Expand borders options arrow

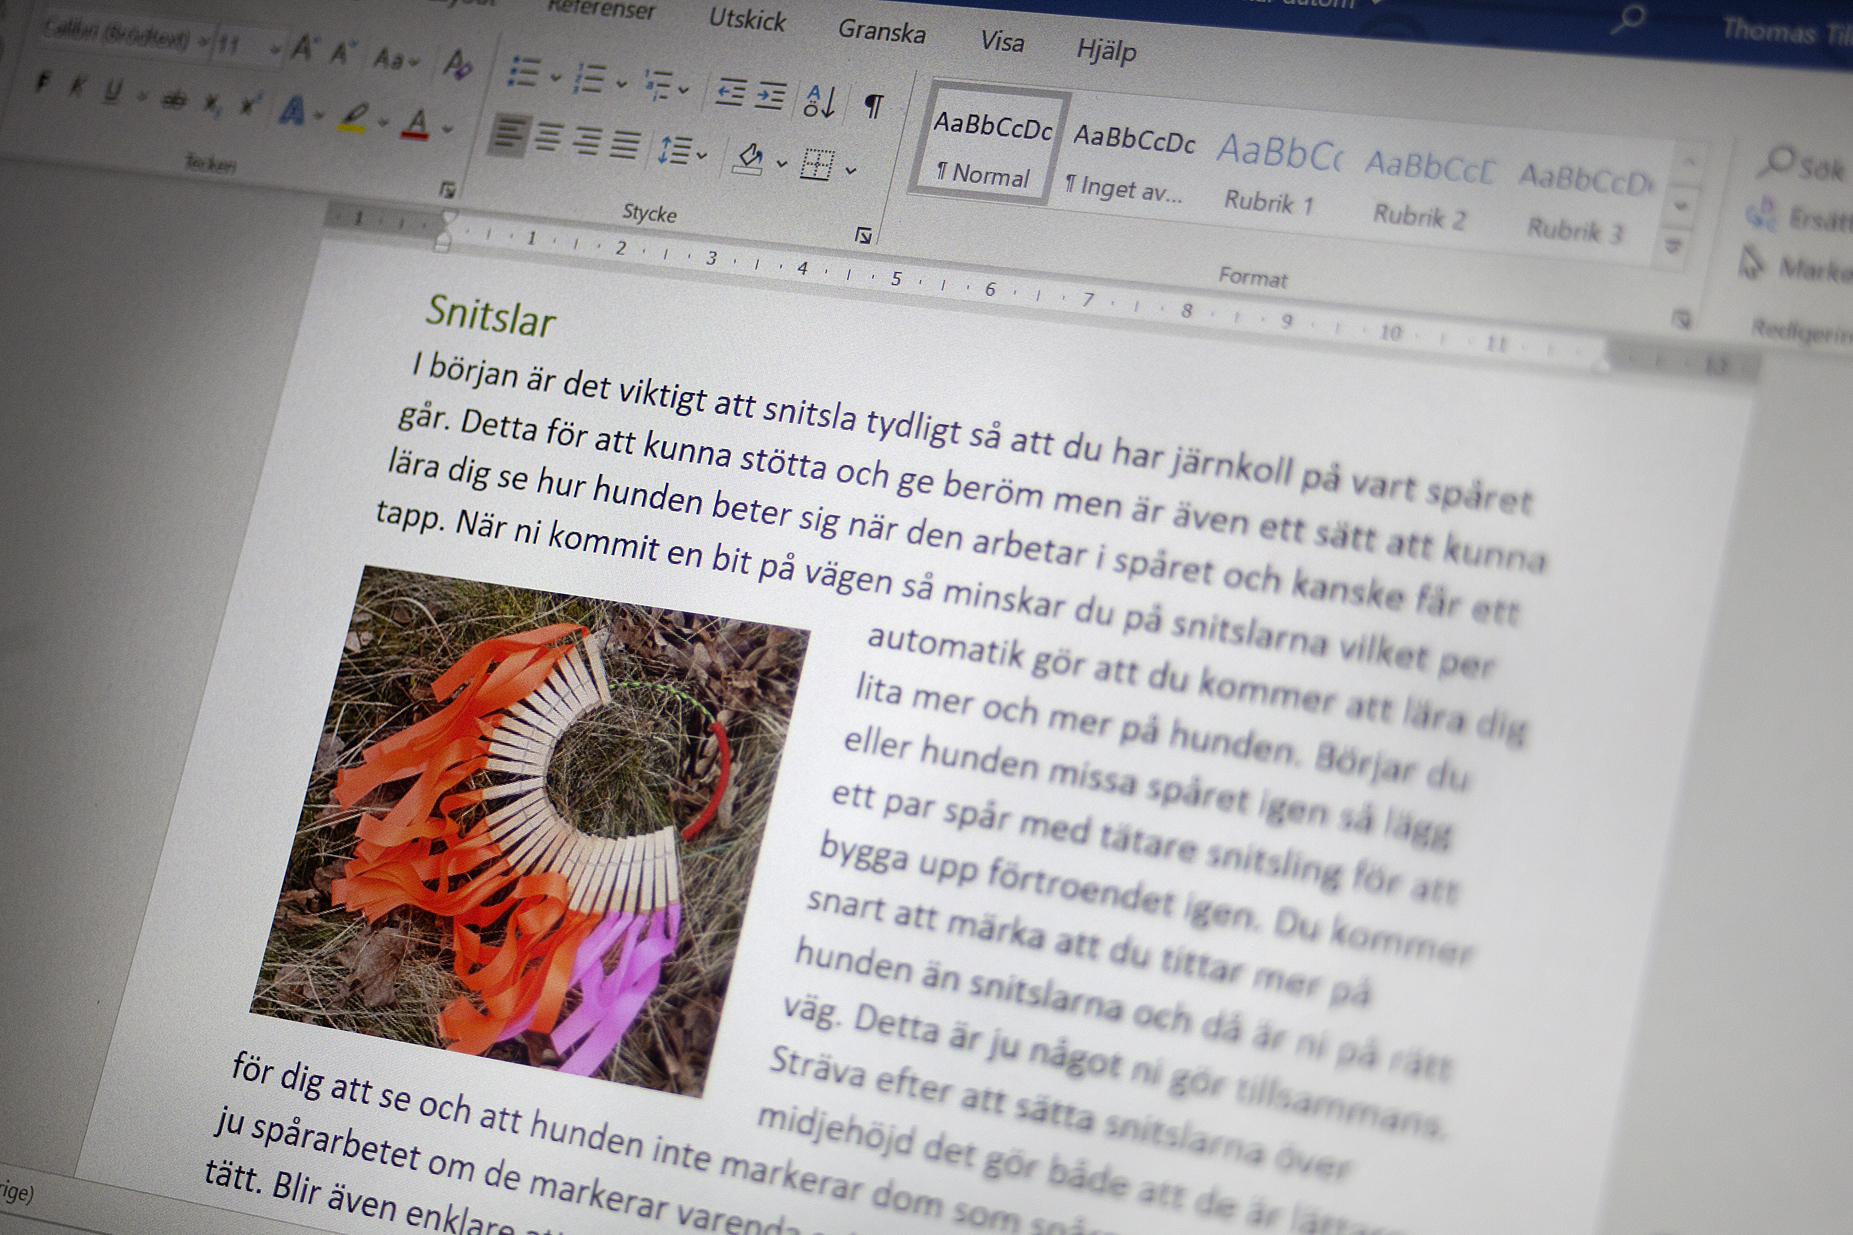point(850,171)
